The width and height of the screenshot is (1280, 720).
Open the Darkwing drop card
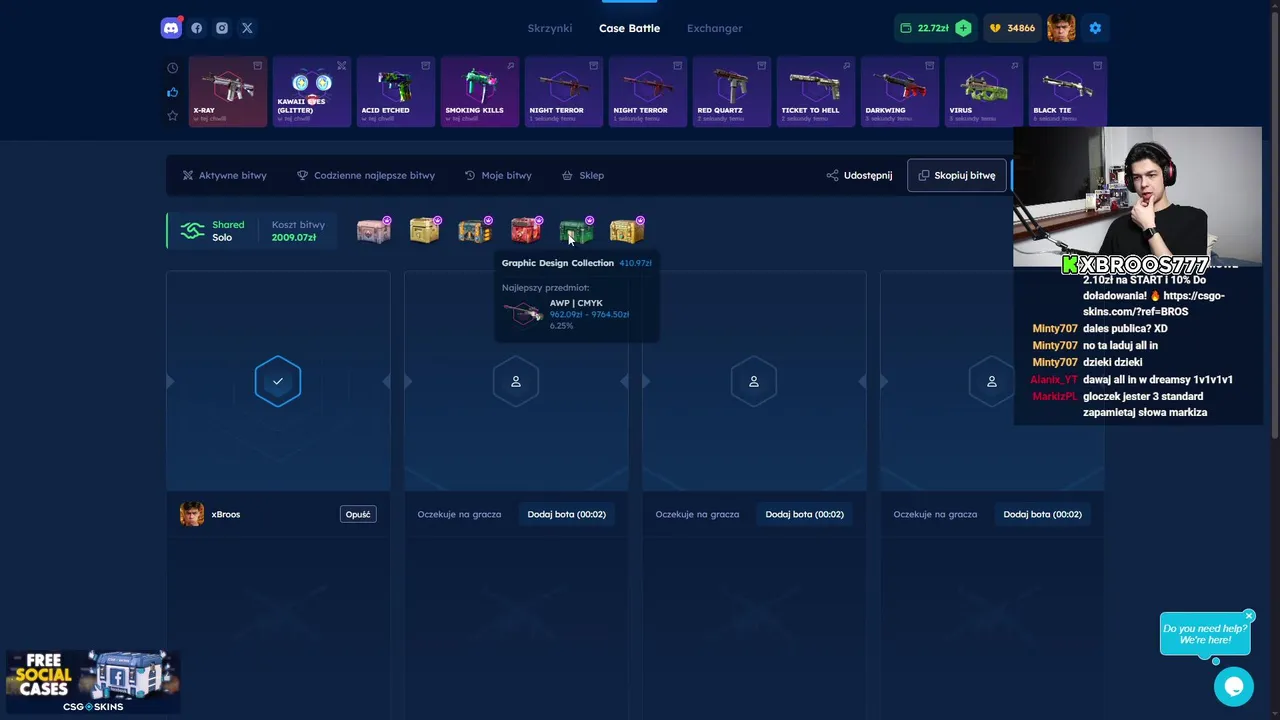click(x=900, y=92)
